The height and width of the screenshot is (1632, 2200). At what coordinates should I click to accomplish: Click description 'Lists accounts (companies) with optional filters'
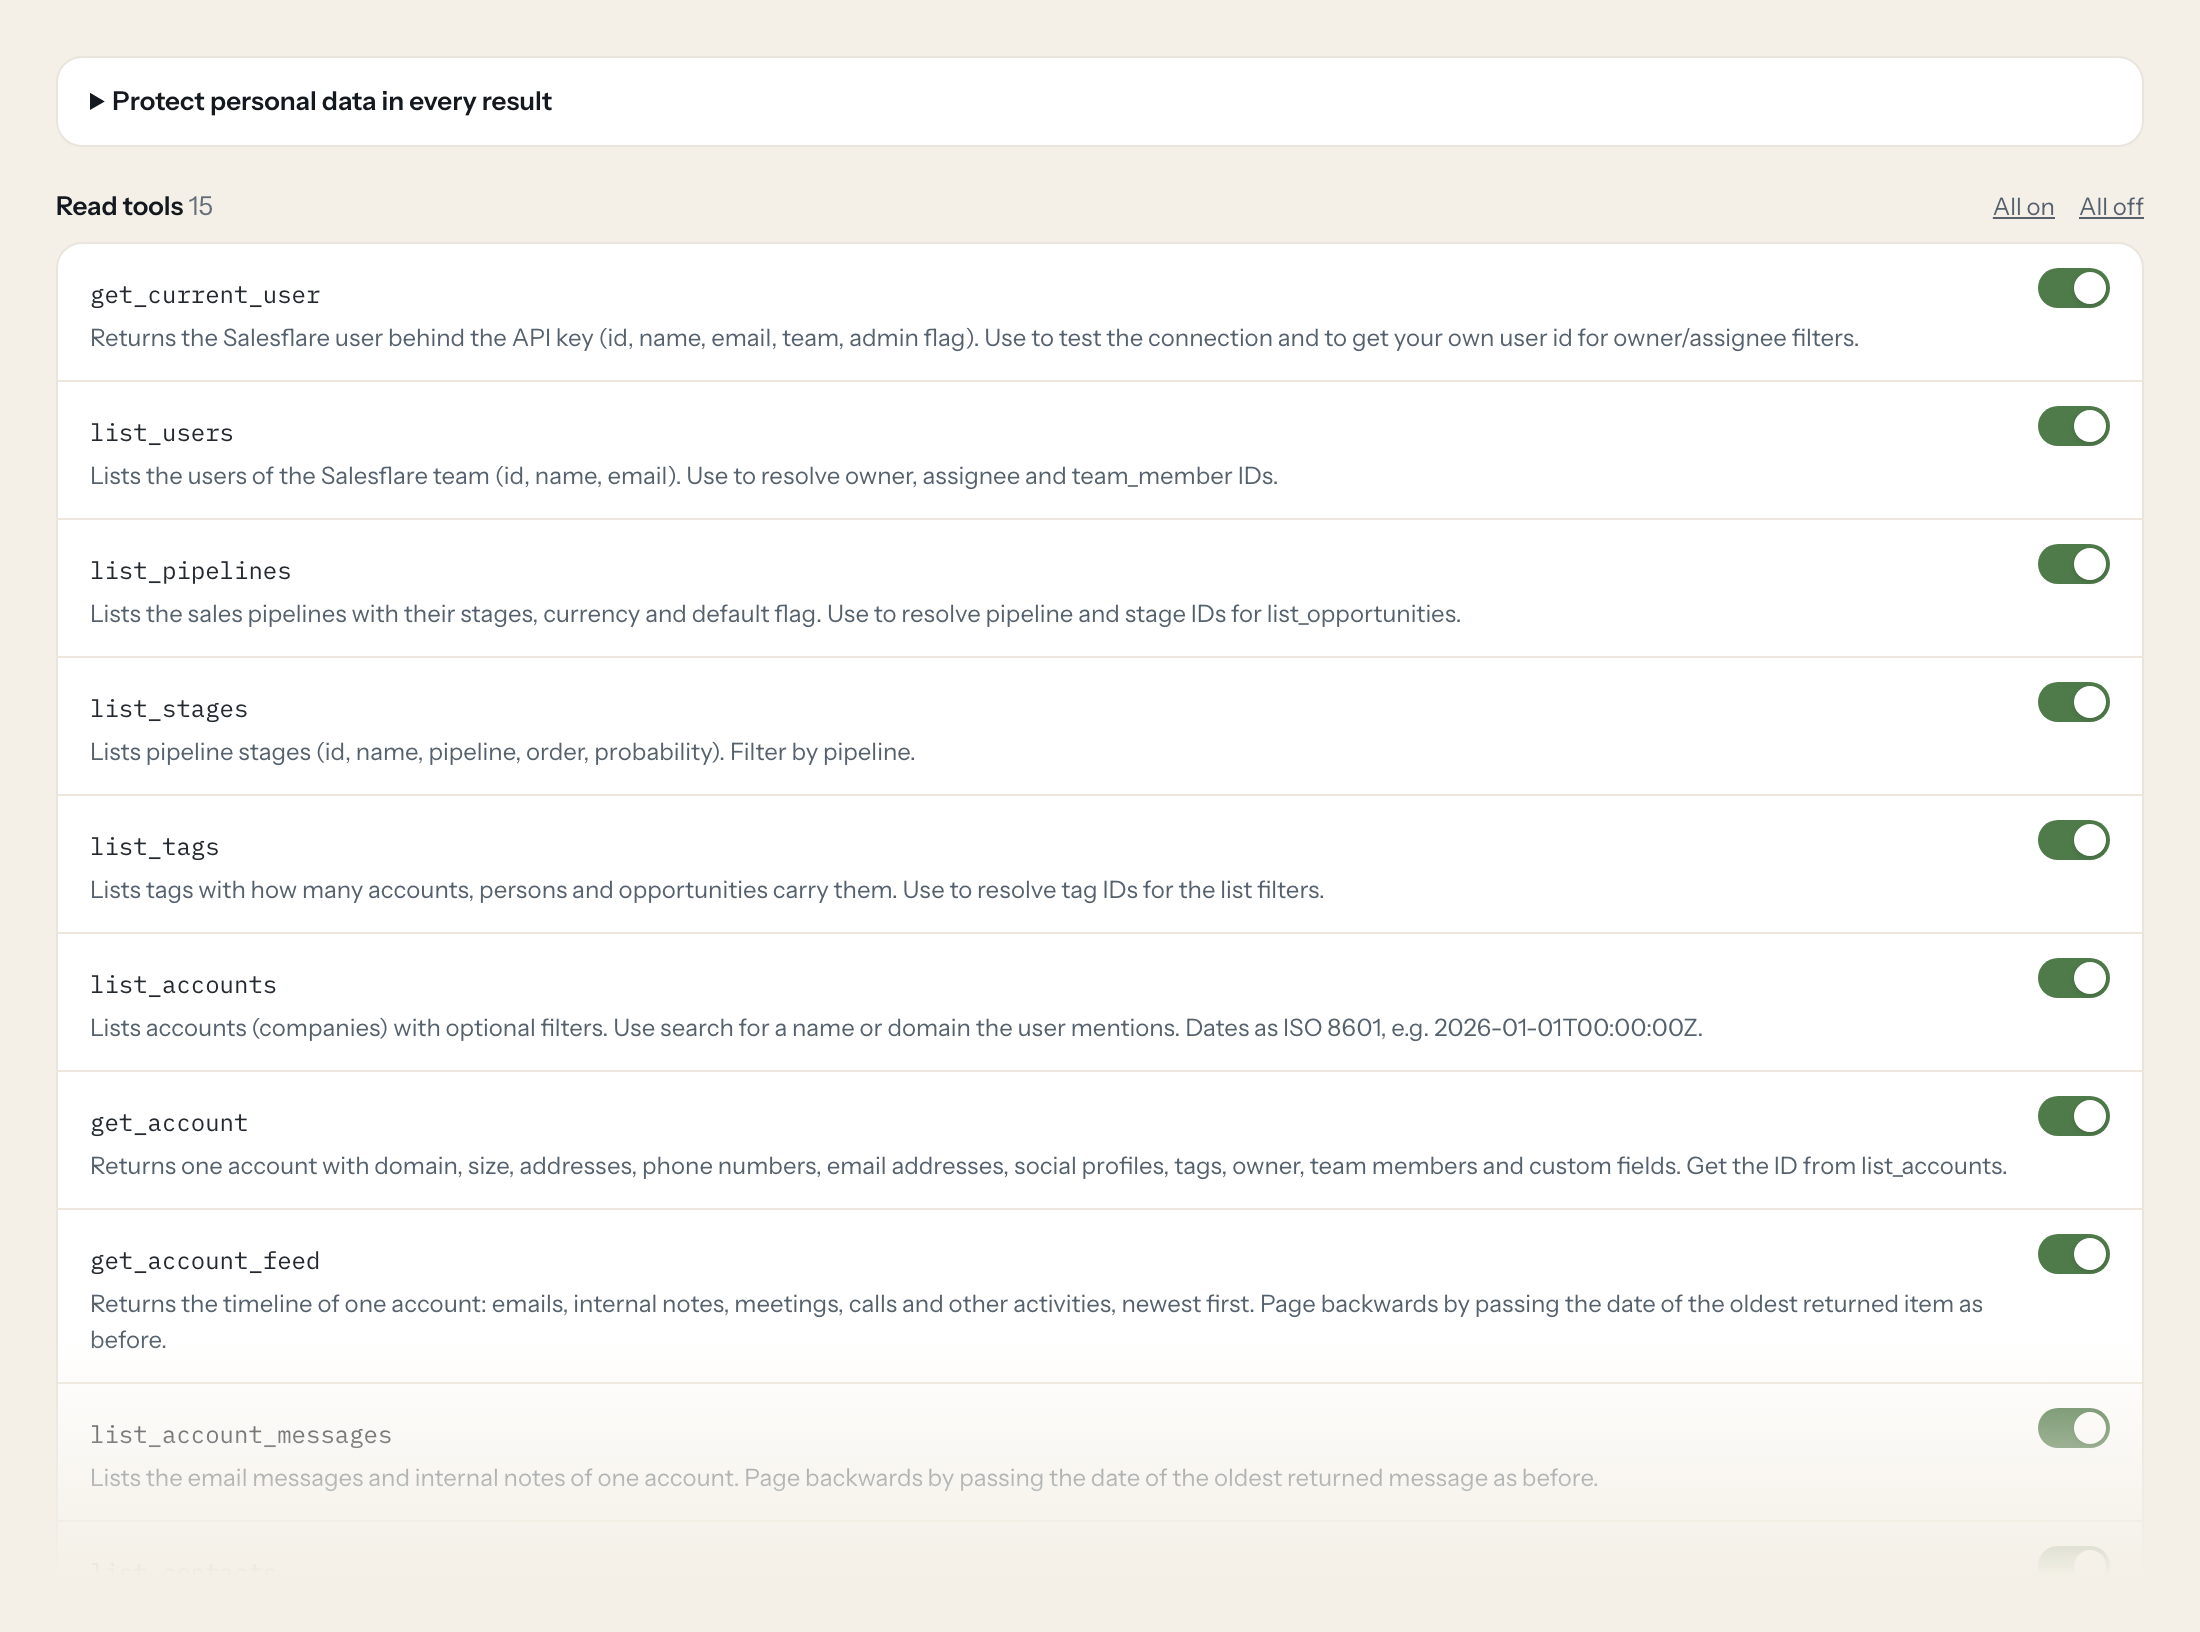click(896, 1028)
